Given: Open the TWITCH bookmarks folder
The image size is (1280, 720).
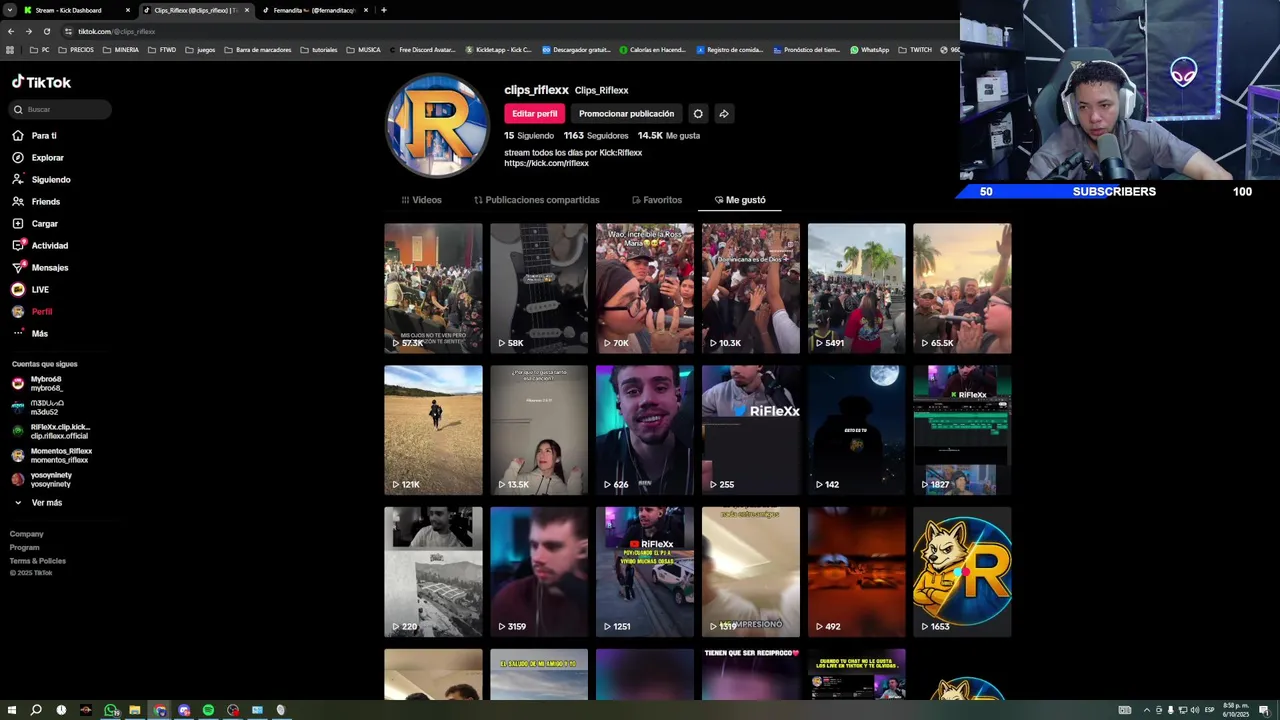Looking at the screenshot, I should pos(915,49).
